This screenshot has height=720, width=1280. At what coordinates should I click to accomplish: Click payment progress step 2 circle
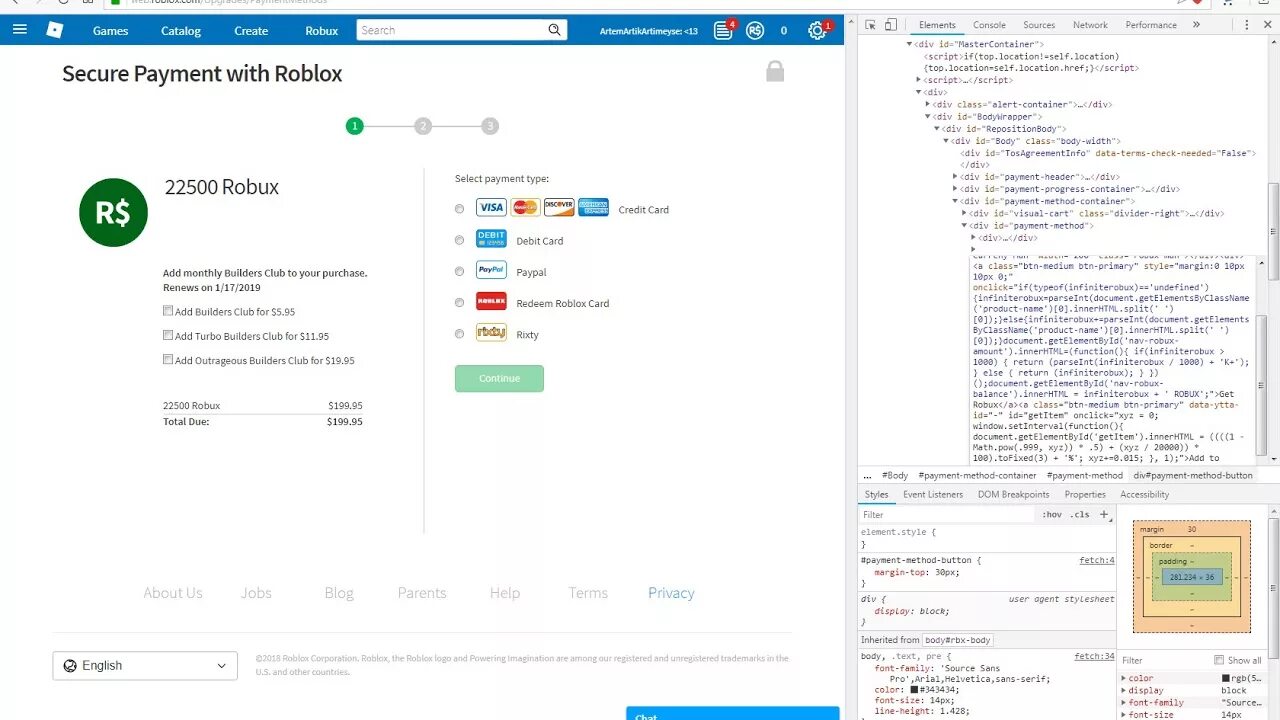[423, 126]
